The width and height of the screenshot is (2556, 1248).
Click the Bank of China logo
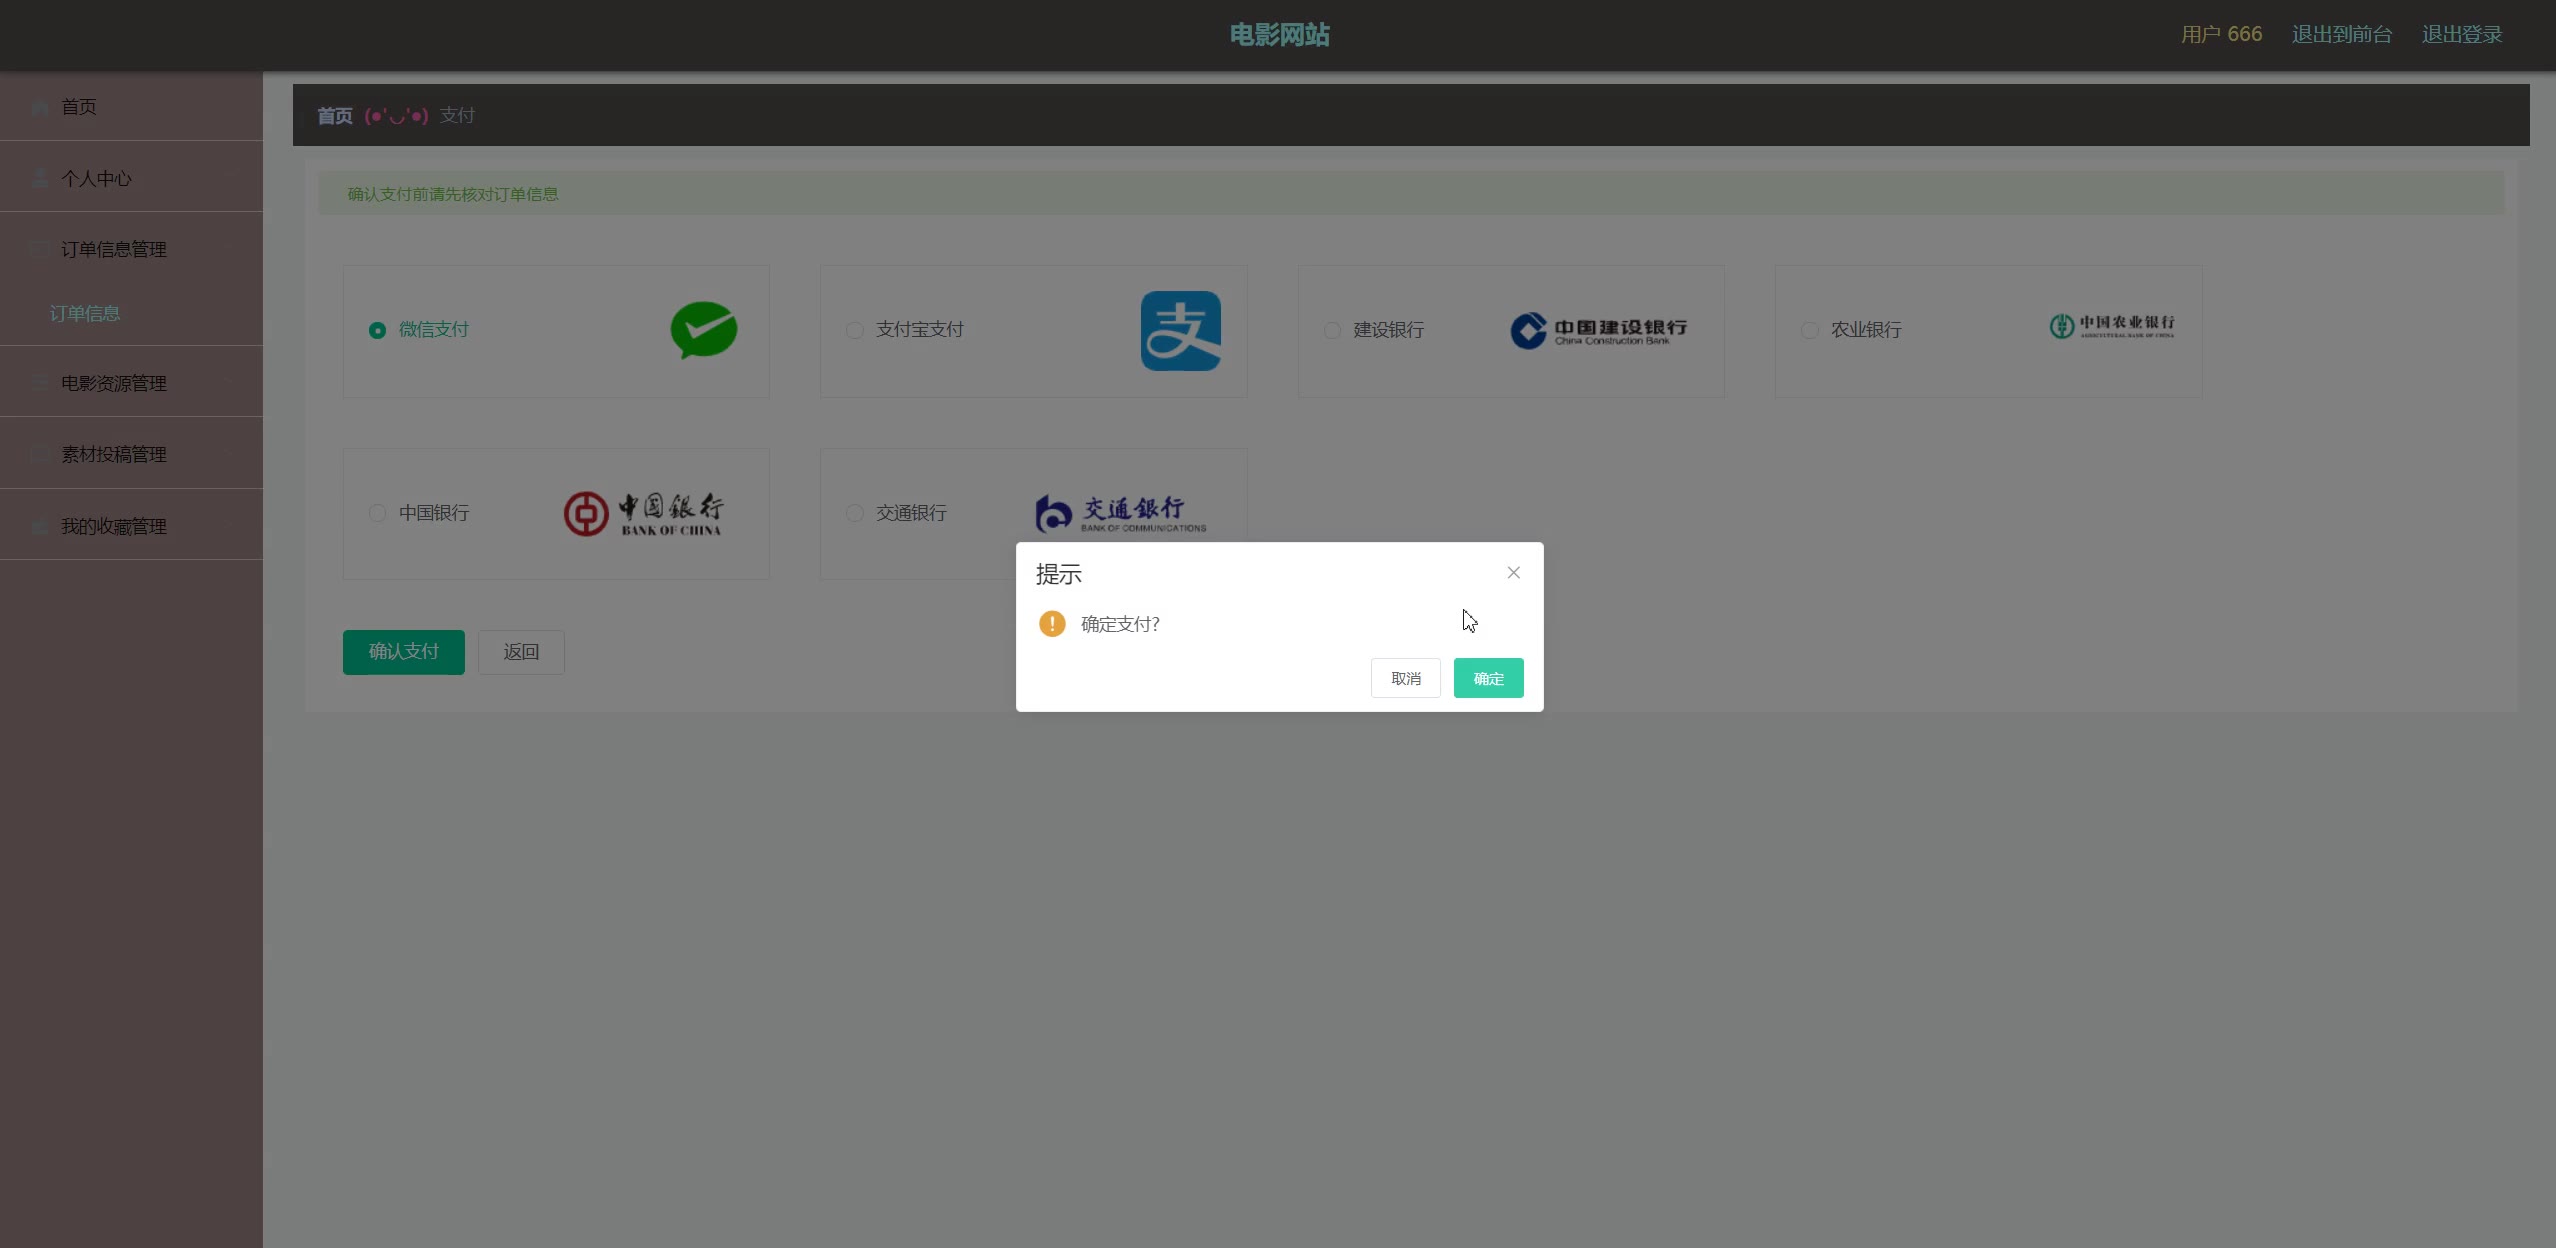point(643,514)
